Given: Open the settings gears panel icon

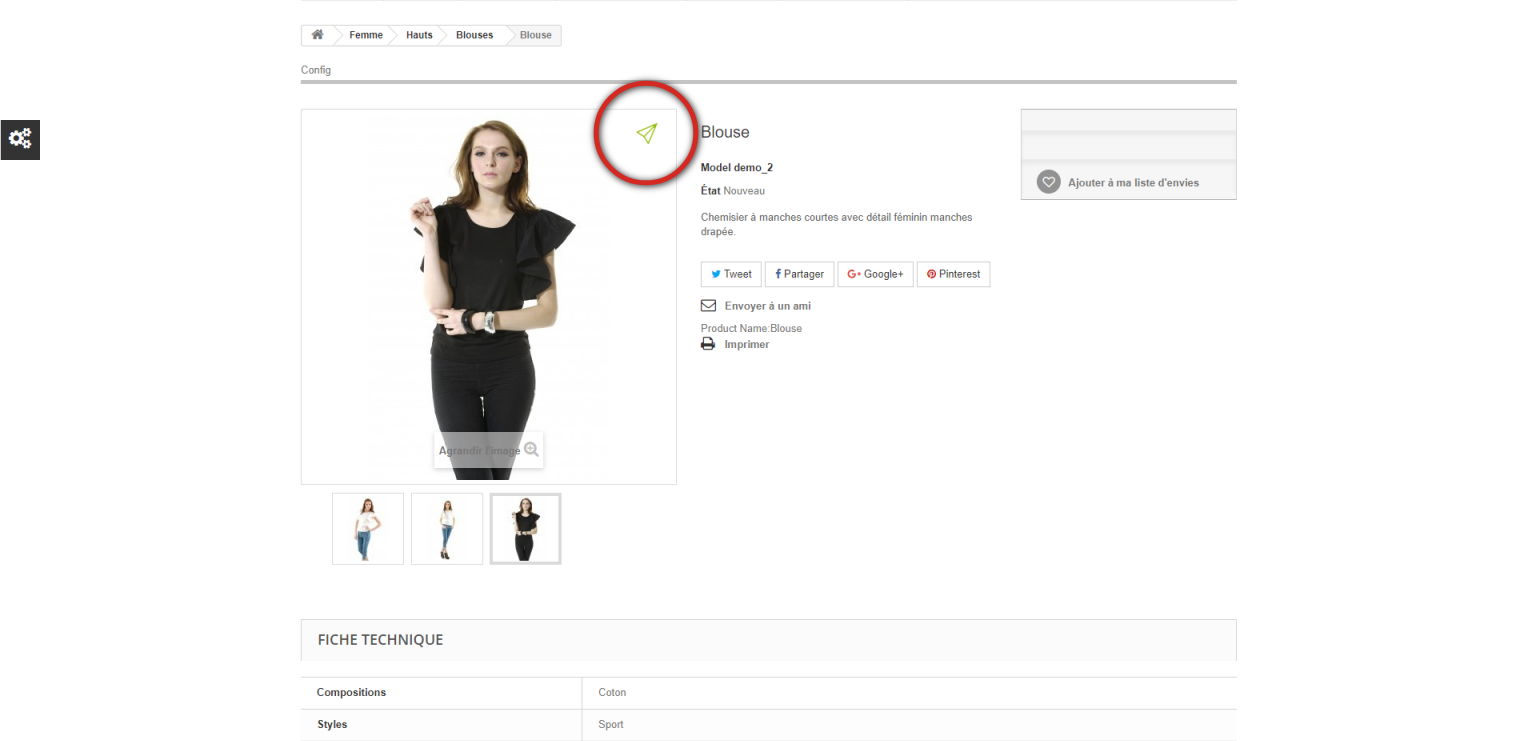Looking at the screenshot, I should click(x=20, y=139).
